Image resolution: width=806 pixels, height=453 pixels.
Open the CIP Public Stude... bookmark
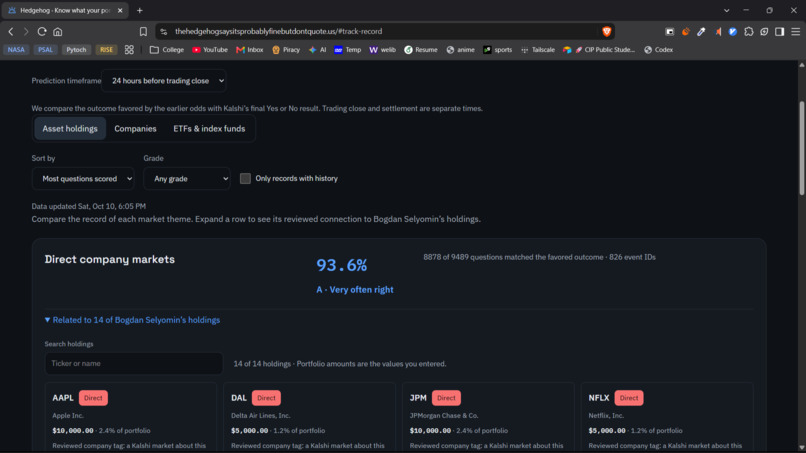click(x=599, y=50)
